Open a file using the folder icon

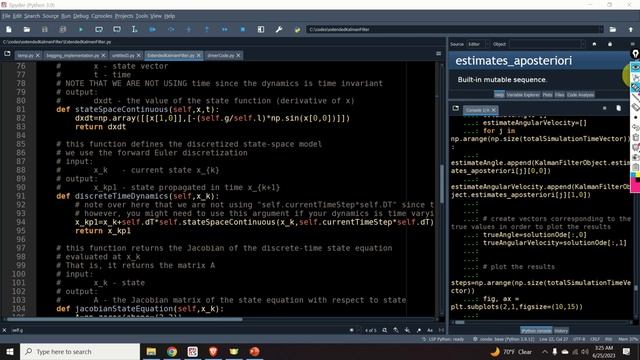click(27, 29)
